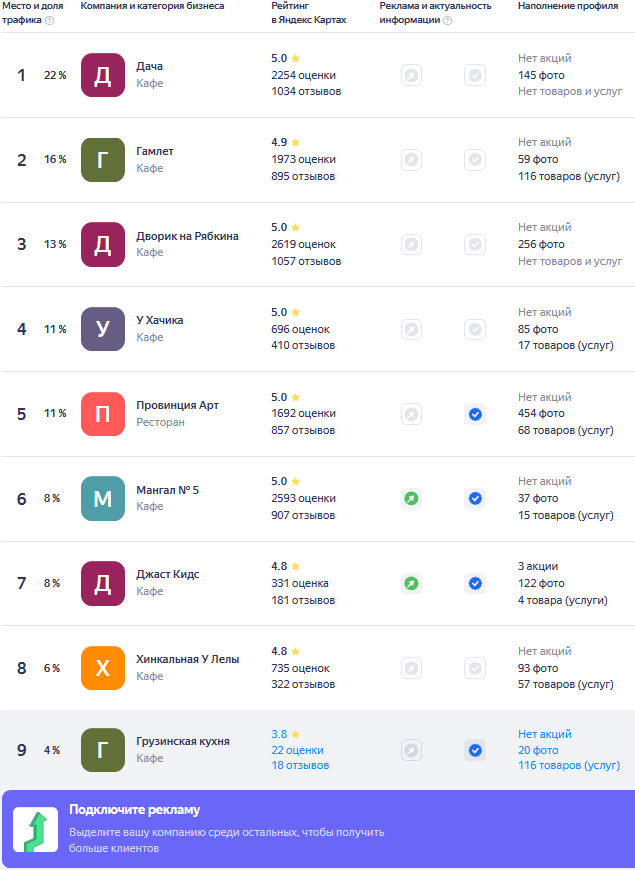
Task: Click the grey ad icon in Дача row
Action: click(x=411, y=75)
